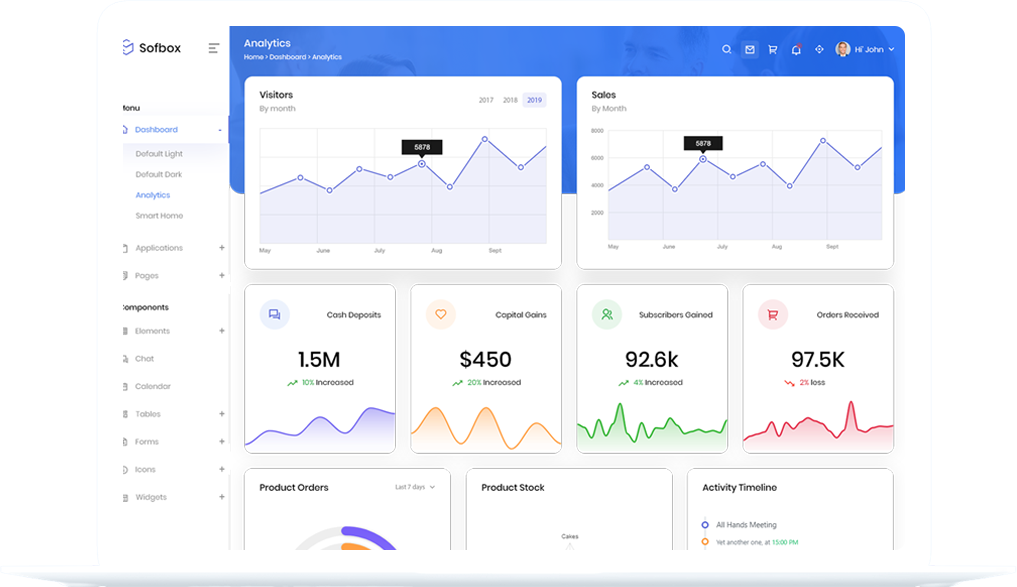Click the compass icon in the header

(x=818, y=48)
